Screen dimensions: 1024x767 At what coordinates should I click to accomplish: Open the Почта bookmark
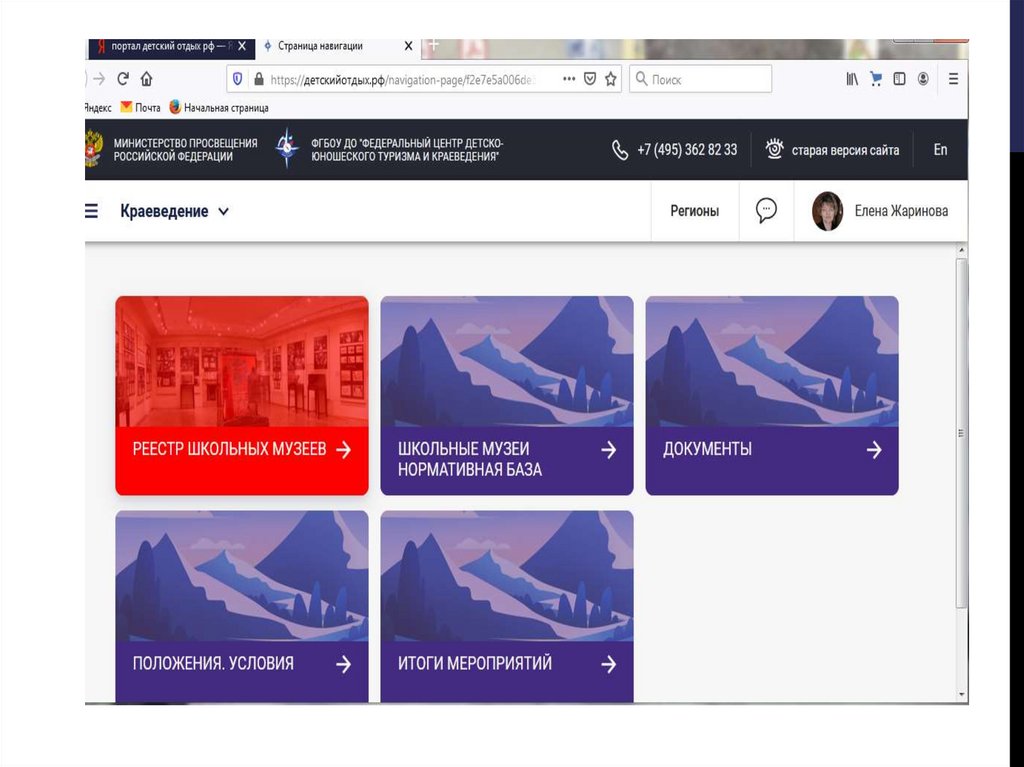(140, 107)
